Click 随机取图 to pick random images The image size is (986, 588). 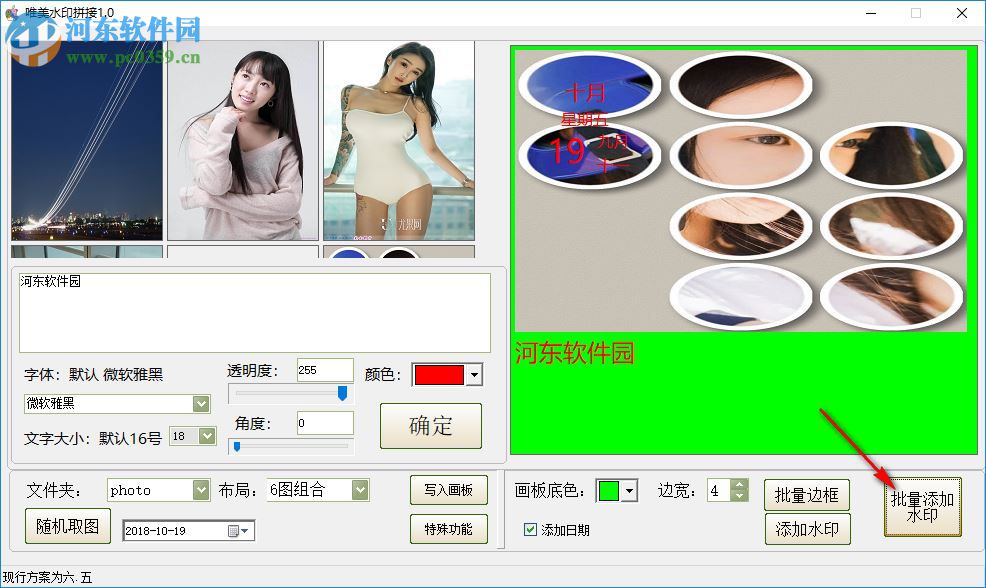[x=65, y=525]
